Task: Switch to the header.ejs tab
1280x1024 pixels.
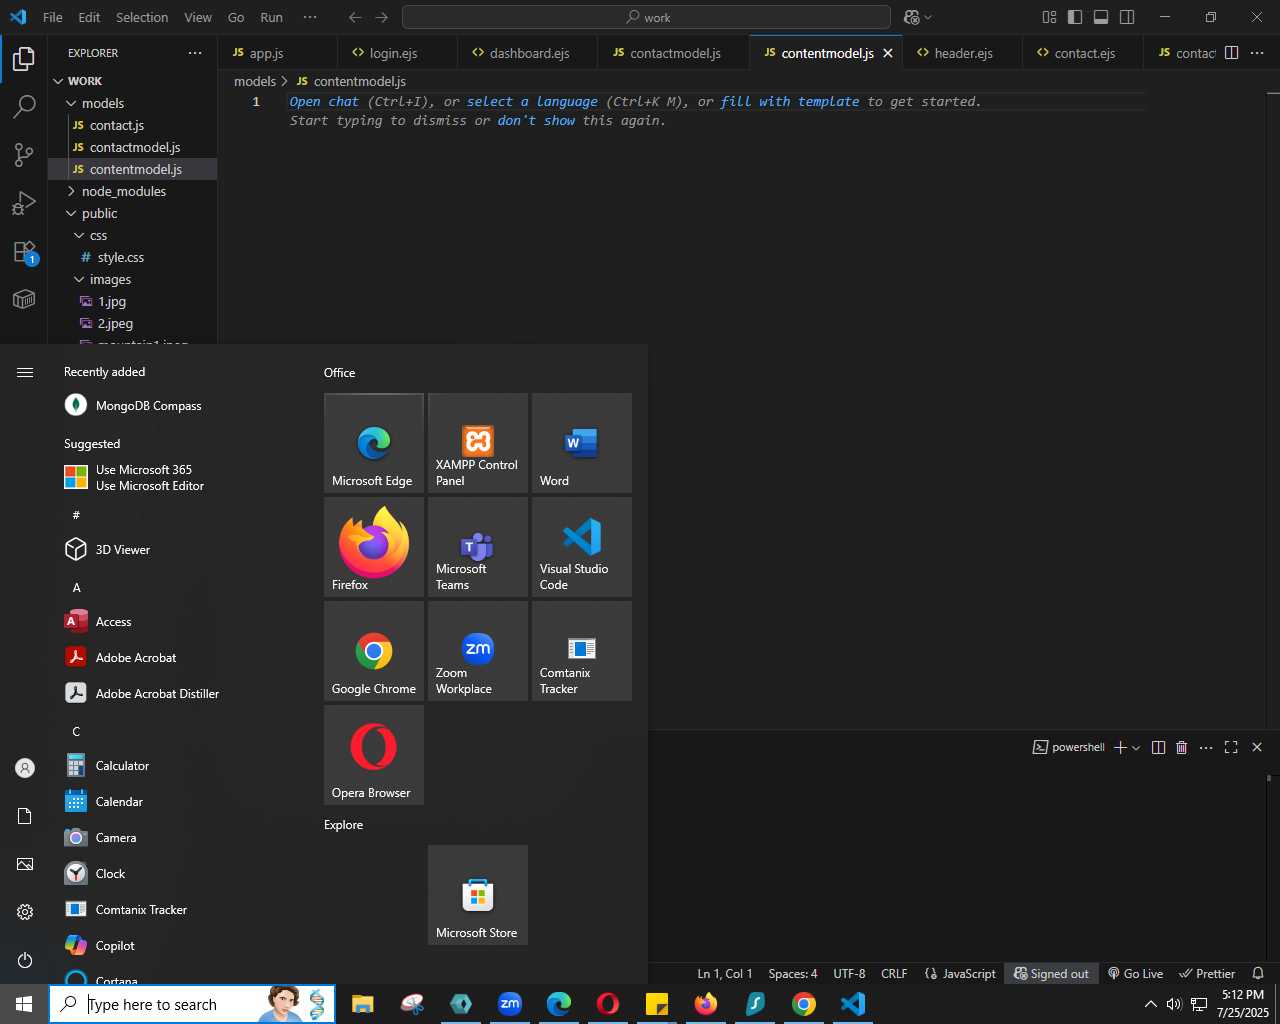Action: point(963,53)
